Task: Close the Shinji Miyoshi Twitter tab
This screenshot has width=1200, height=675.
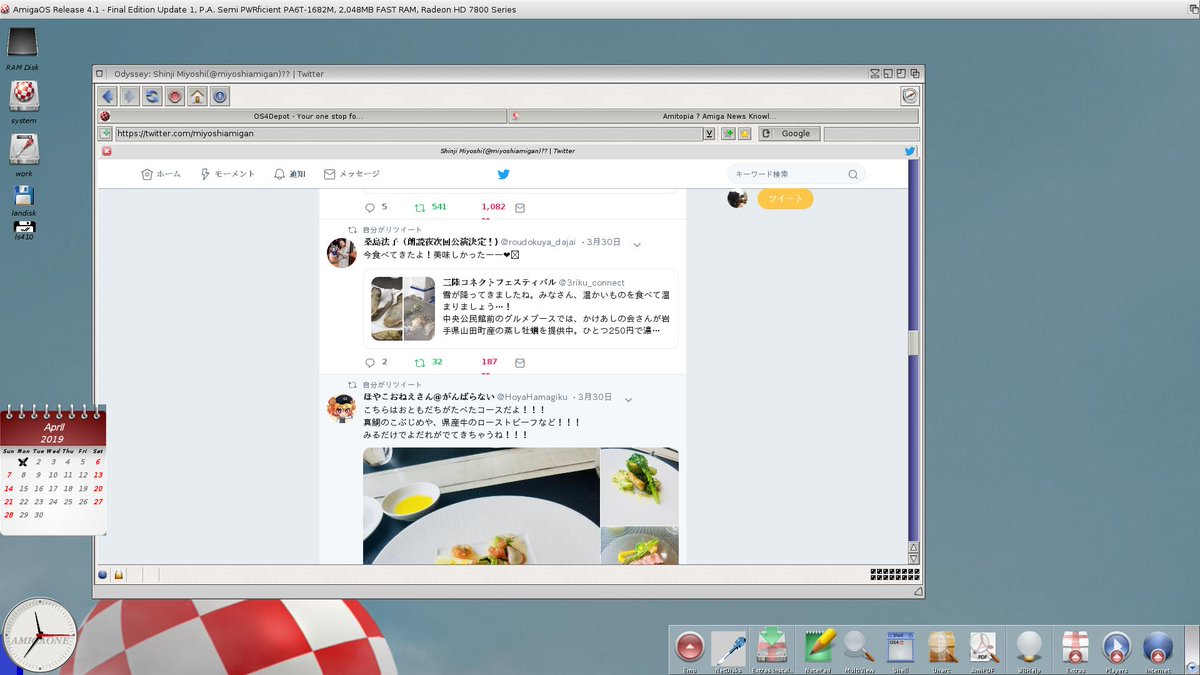Action: [x=107, y=151]
